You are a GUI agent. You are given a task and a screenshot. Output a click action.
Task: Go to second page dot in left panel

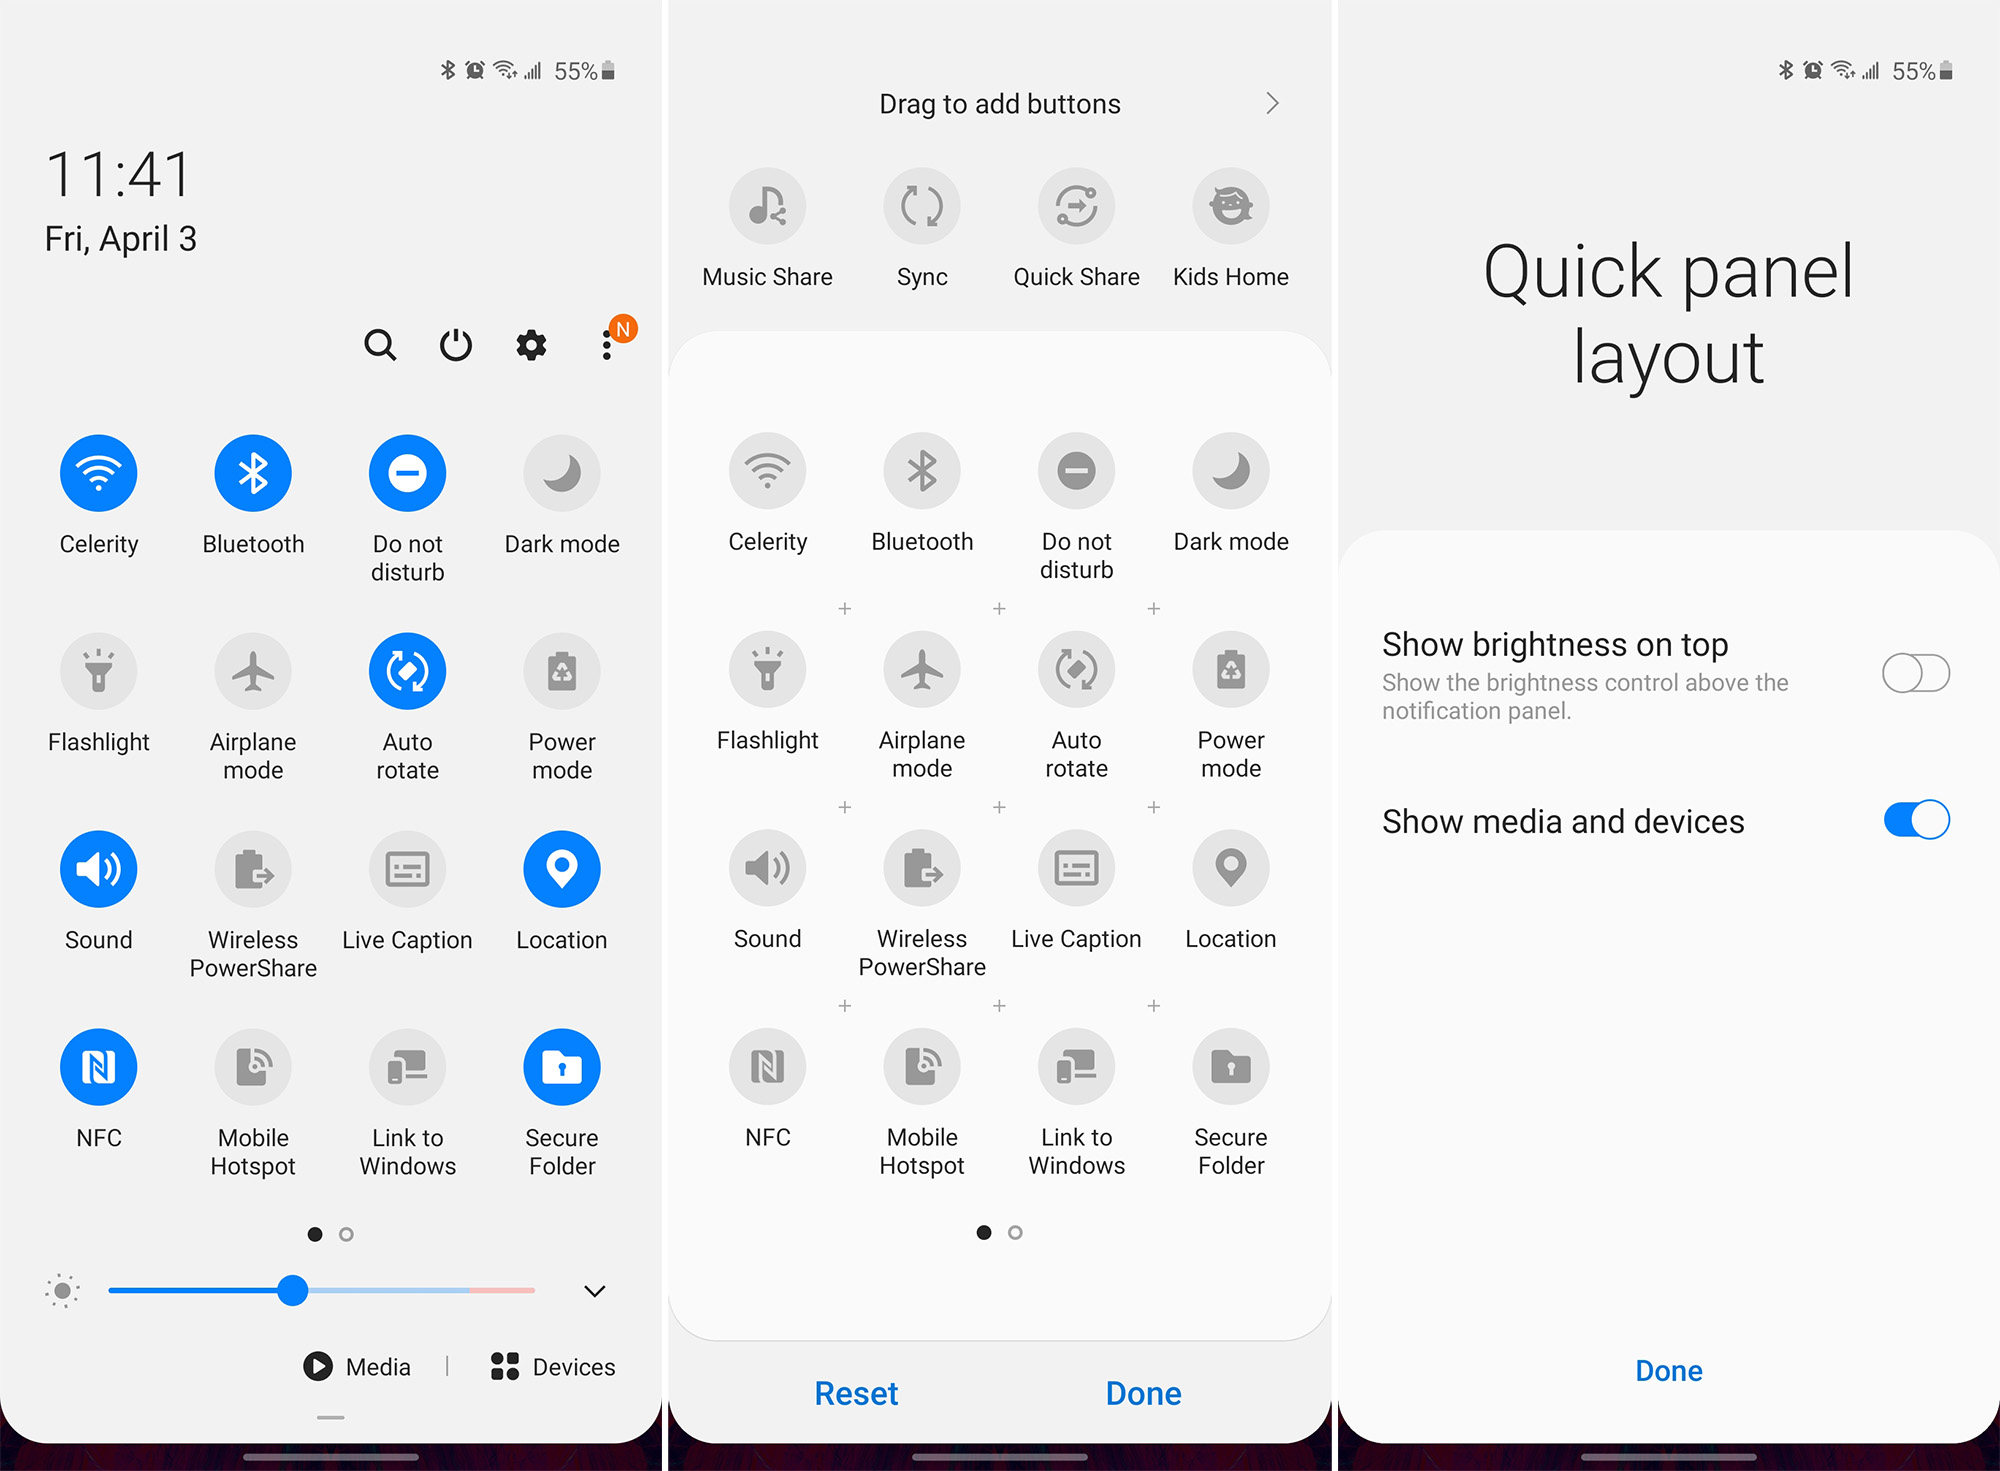click(346, 1234)
